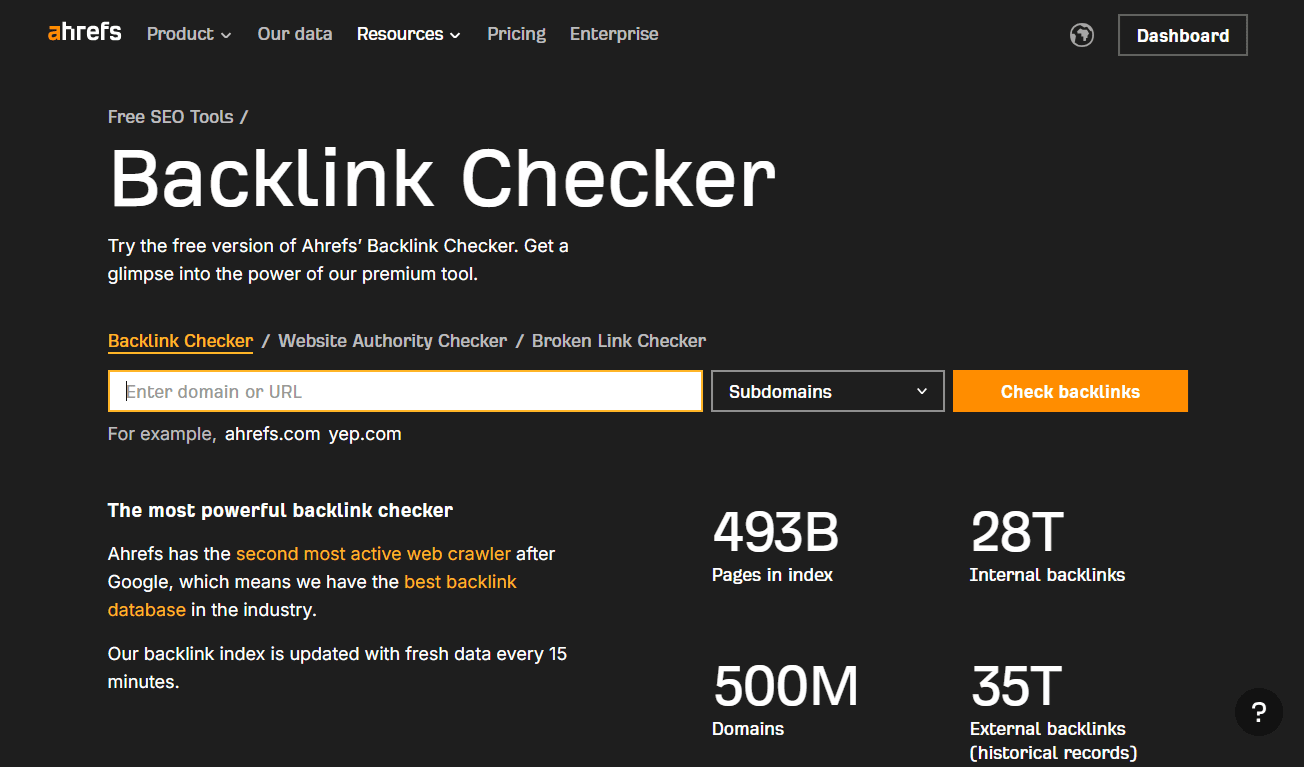Open the help question mark bubble
1304x767 pixels.
[x=1258, y=712]
